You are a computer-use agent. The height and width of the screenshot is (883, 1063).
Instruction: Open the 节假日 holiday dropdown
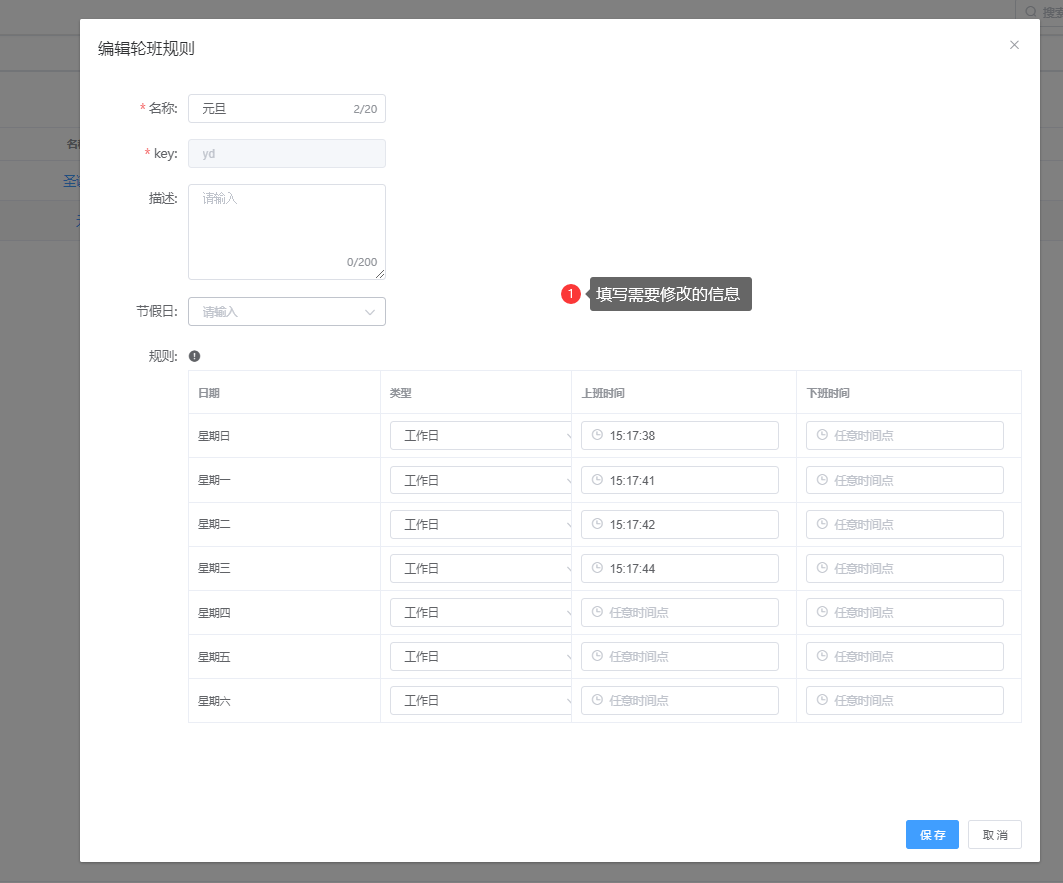pos(286,312)
